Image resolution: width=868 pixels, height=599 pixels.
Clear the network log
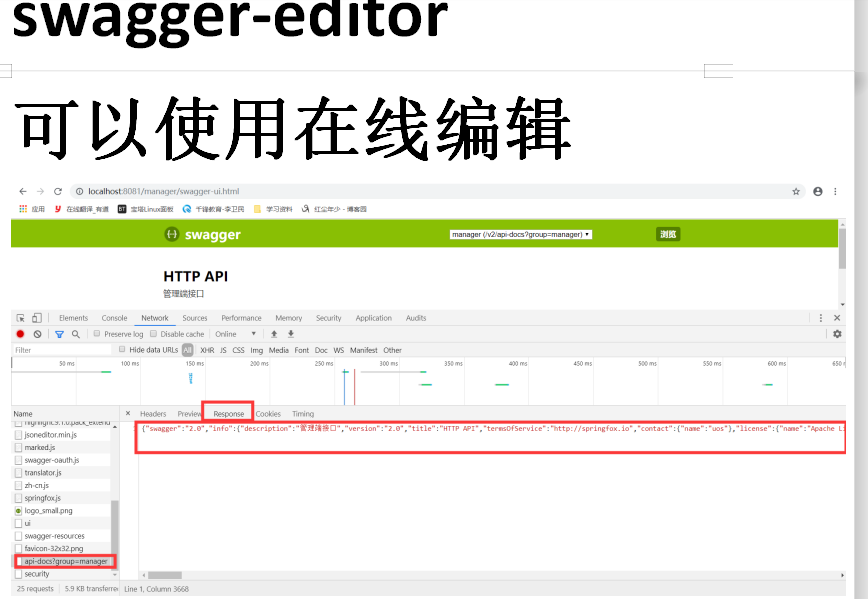pos(37,334)
